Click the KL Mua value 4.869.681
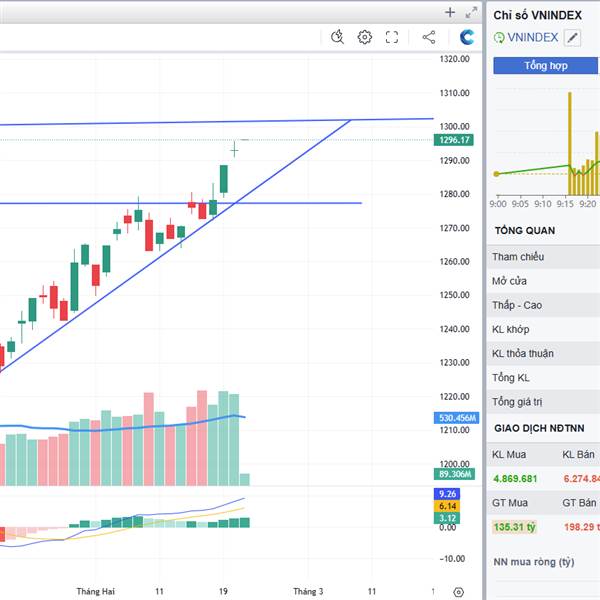This screenshot has width=600, height=600. [x=515, y=479]
